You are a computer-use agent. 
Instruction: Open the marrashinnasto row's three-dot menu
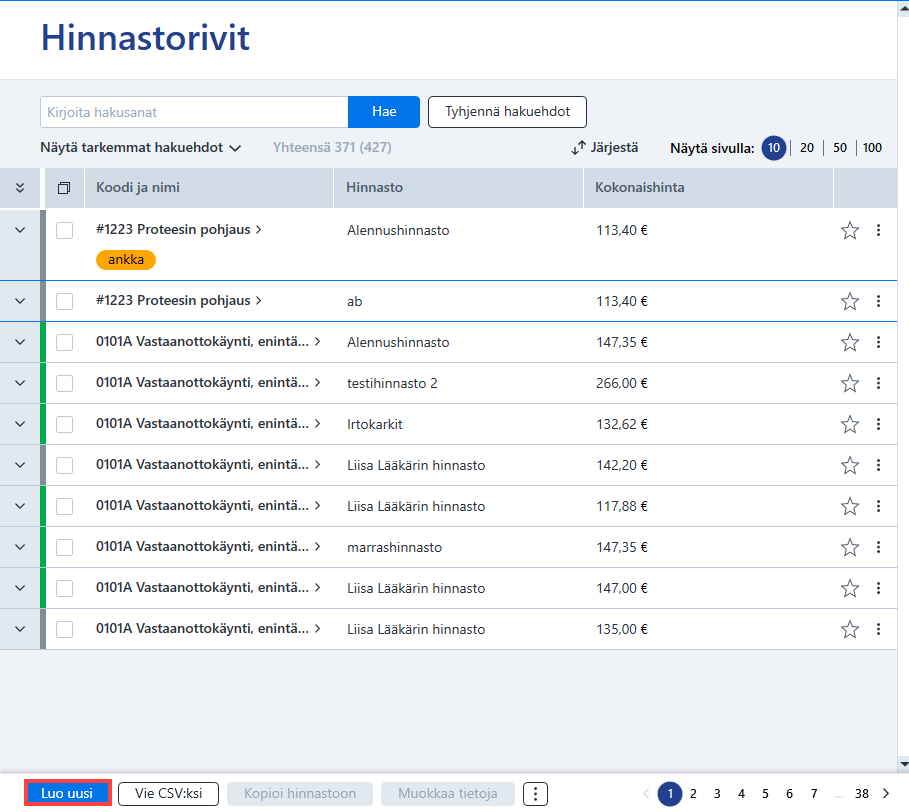878,547
